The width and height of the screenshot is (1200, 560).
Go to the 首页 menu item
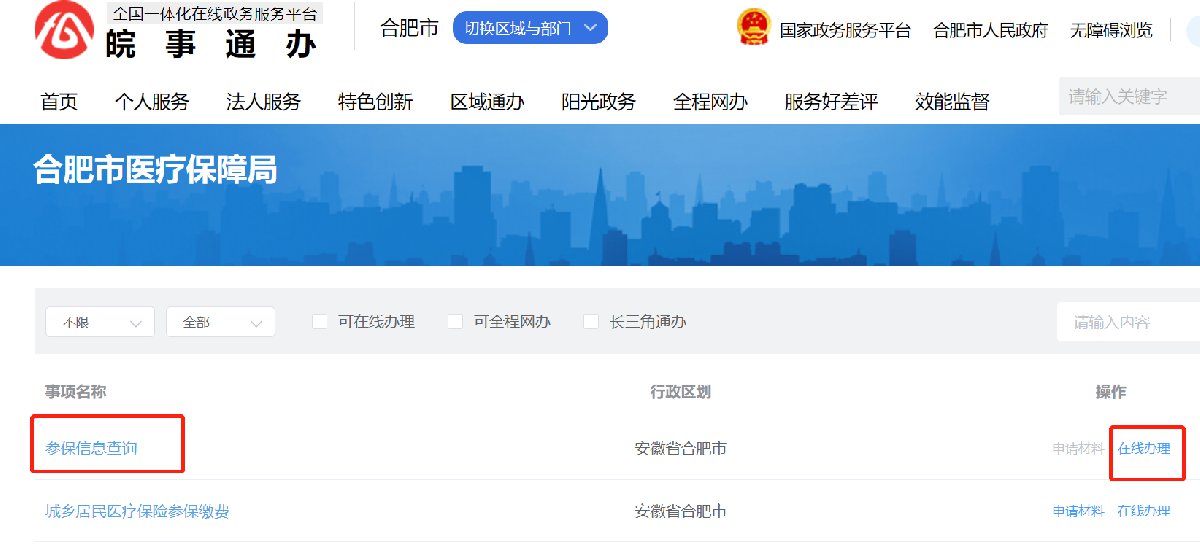(x=59, y=101)
